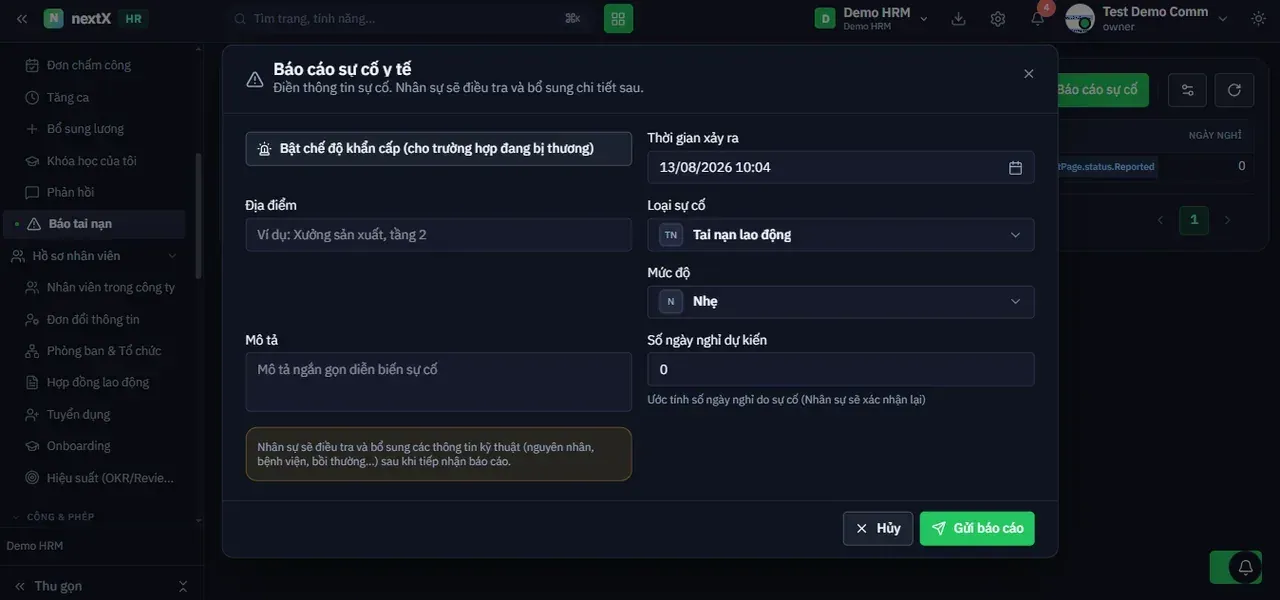Expand the Loại sự cố dropdown

coord(840,235)
